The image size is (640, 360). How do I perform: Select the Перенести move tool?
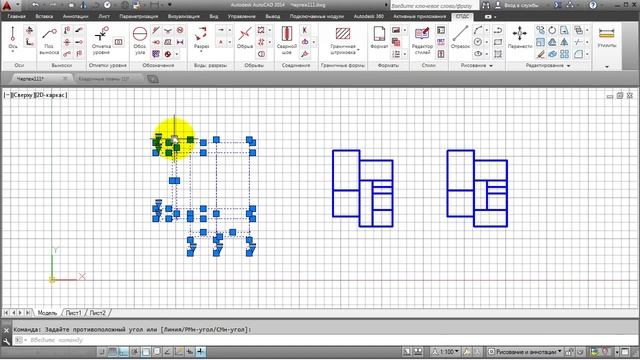pos(520,38)
